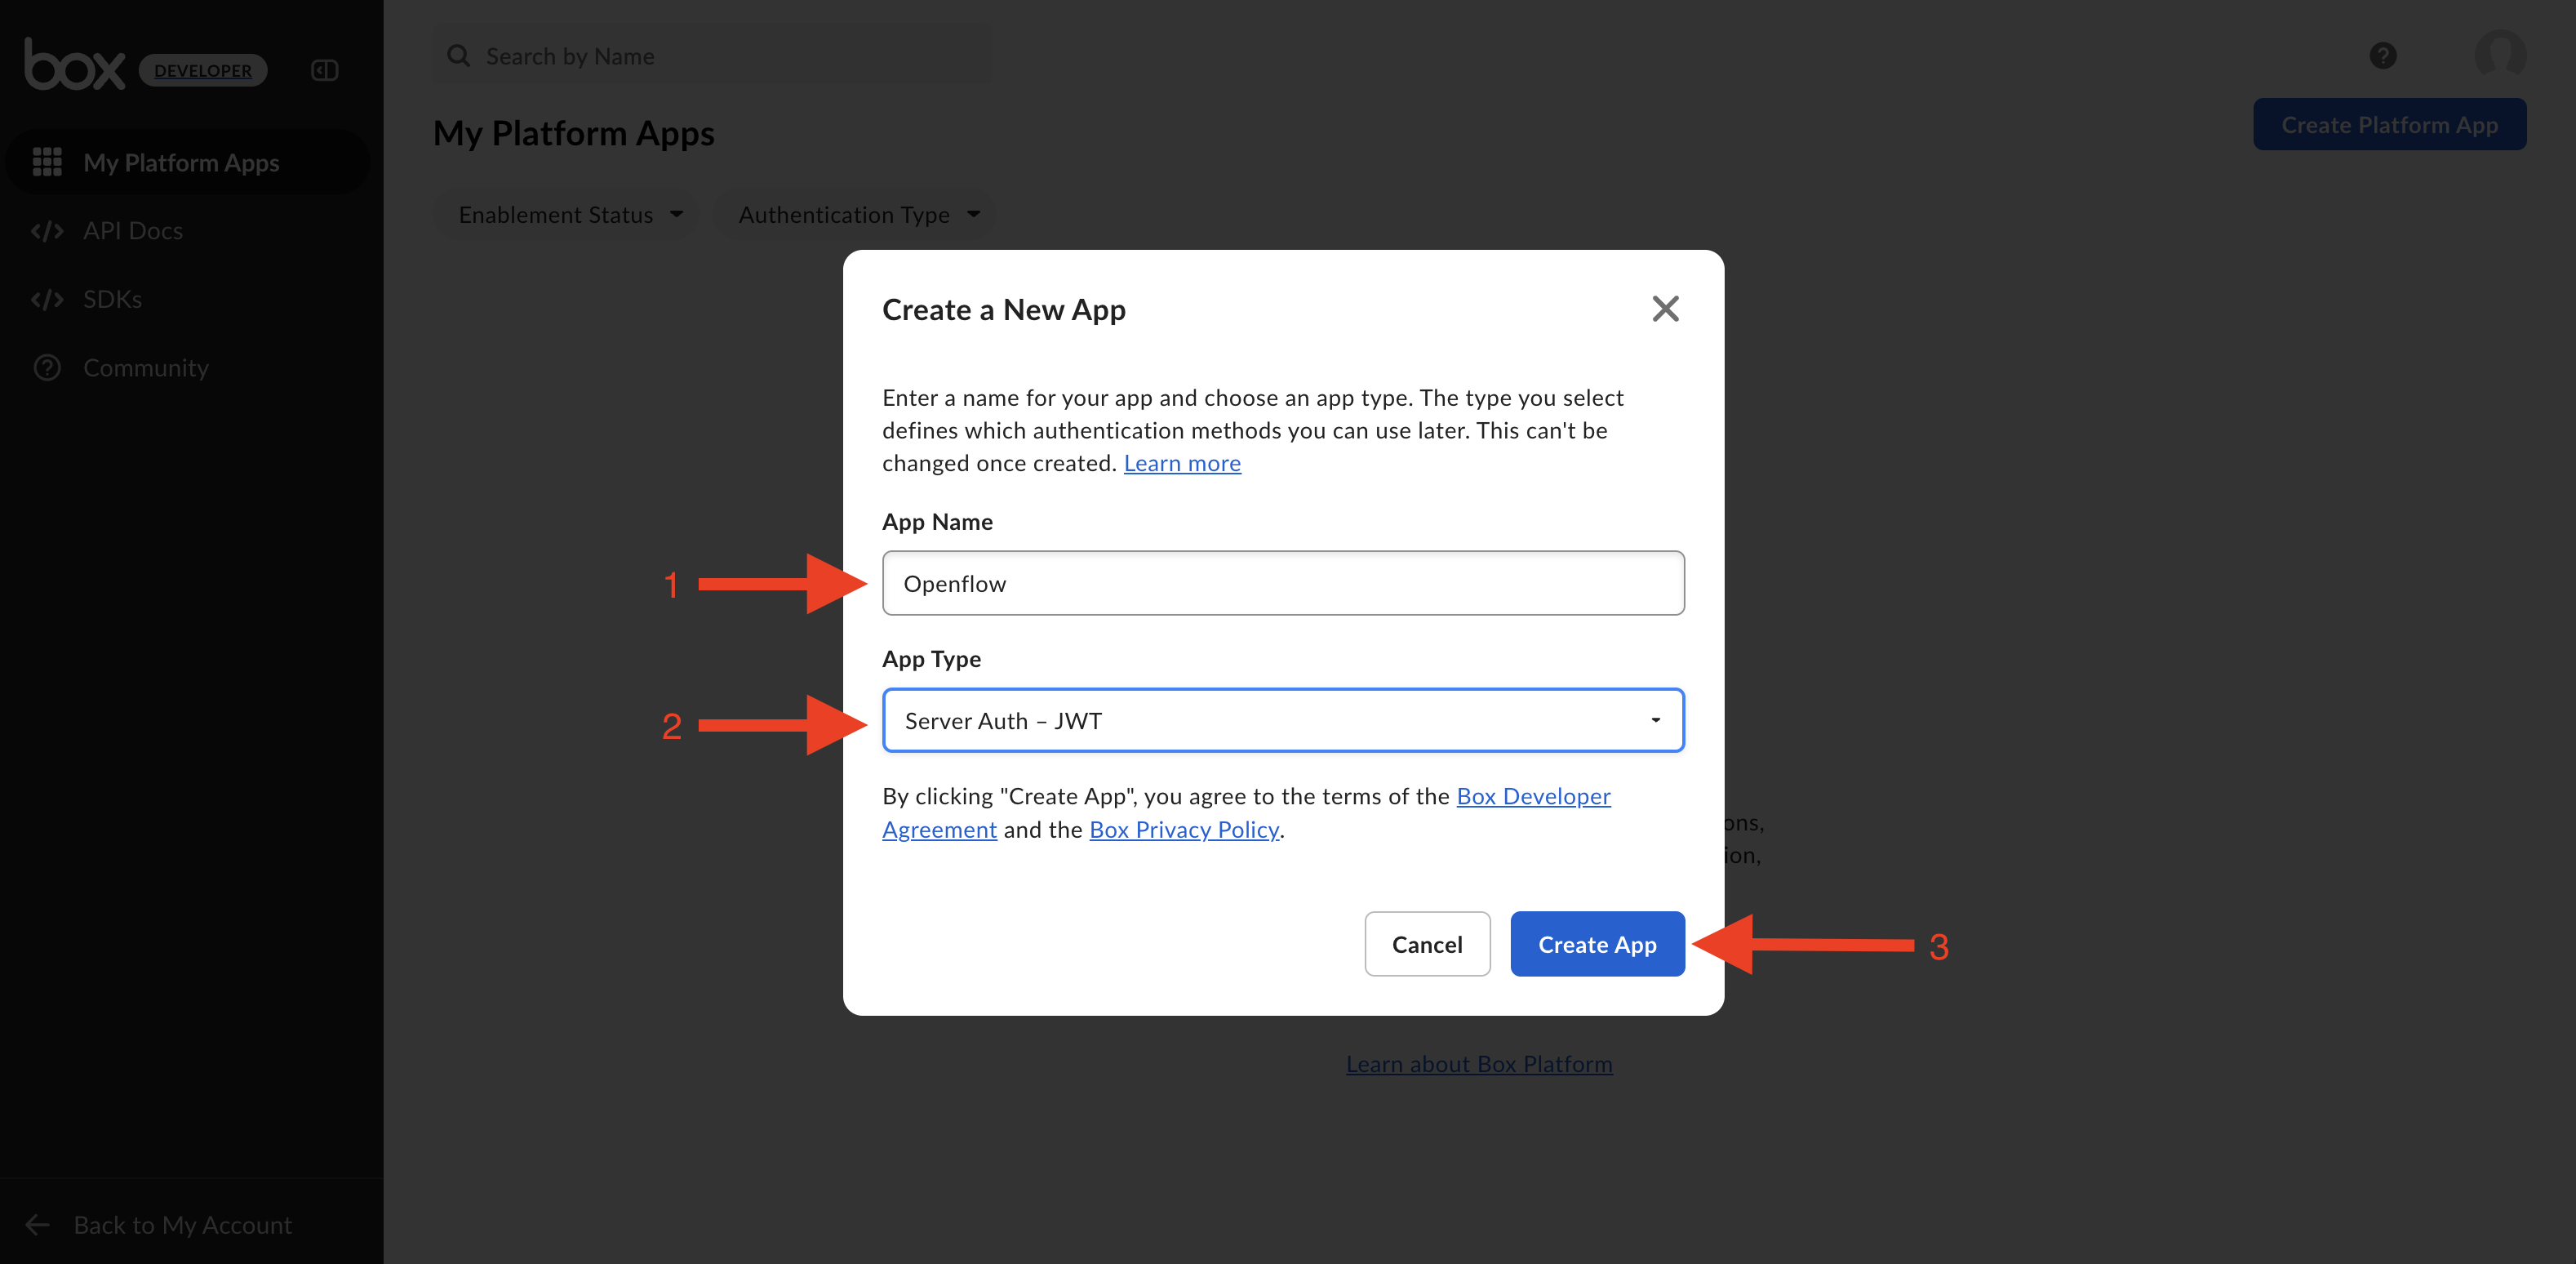The height and width of the screenshot is (1264, 2576).
Task: Click the My Platform Apps grid icon
Action: (47, 162)
